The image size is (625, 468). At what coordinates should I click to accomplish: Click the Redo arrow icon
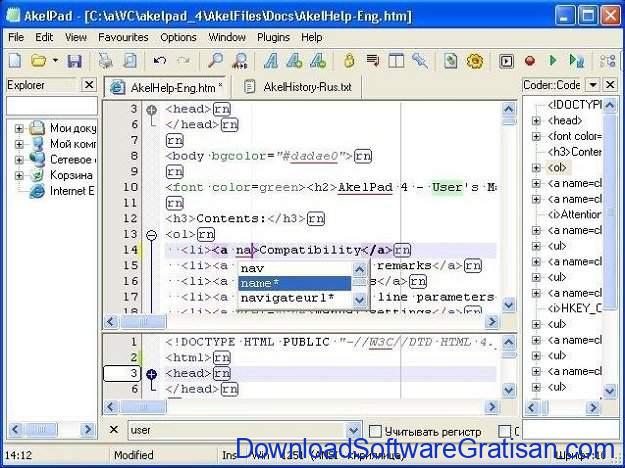click(183, 61)
